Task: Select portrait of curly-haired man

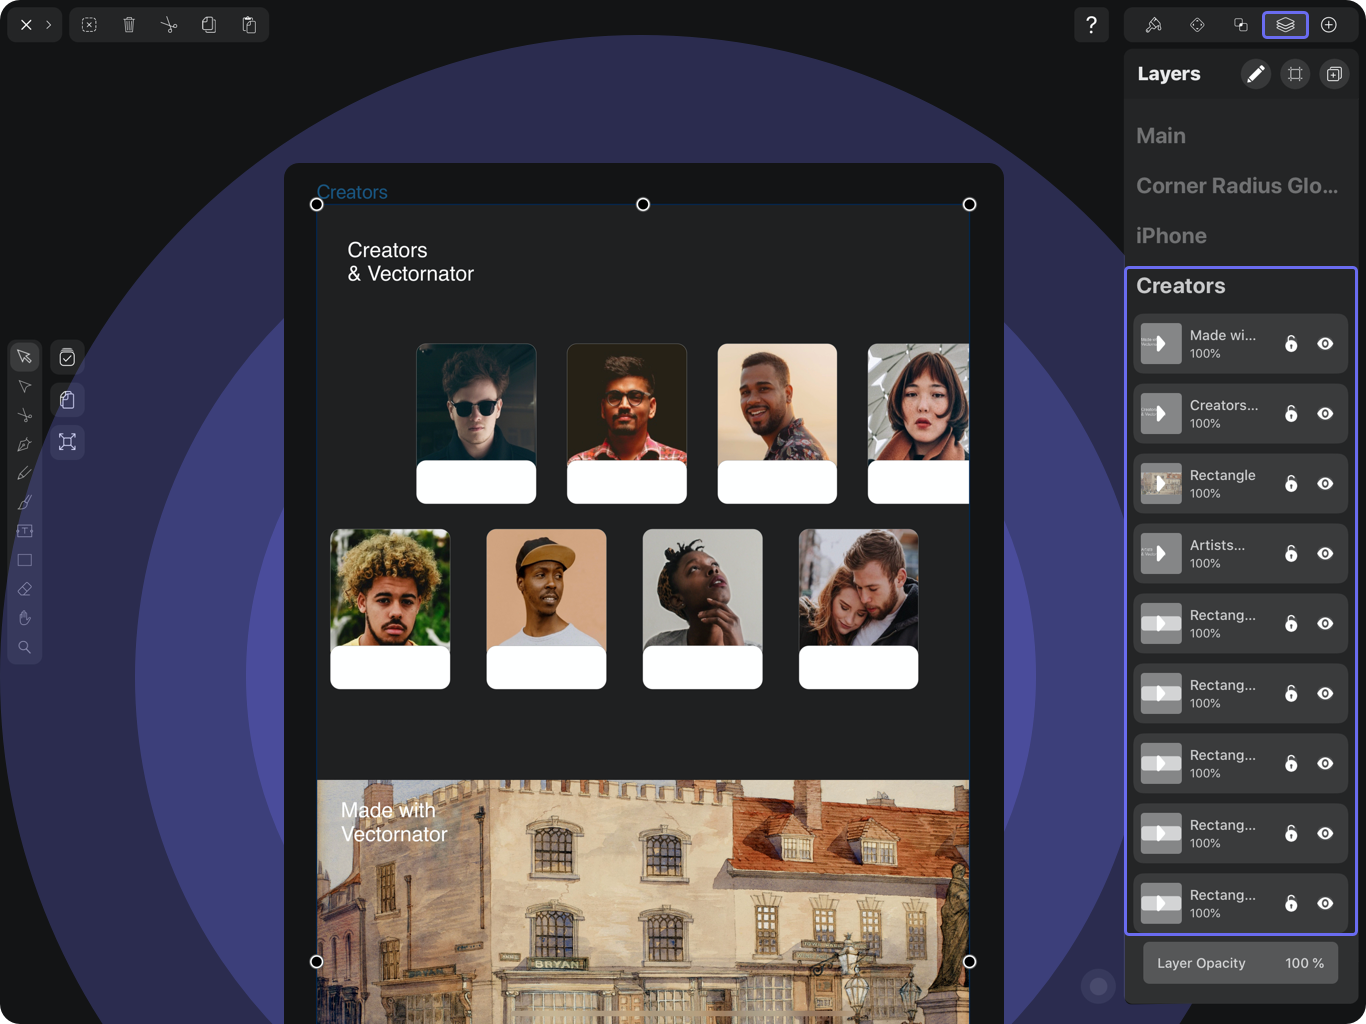Action: point(390,588)
